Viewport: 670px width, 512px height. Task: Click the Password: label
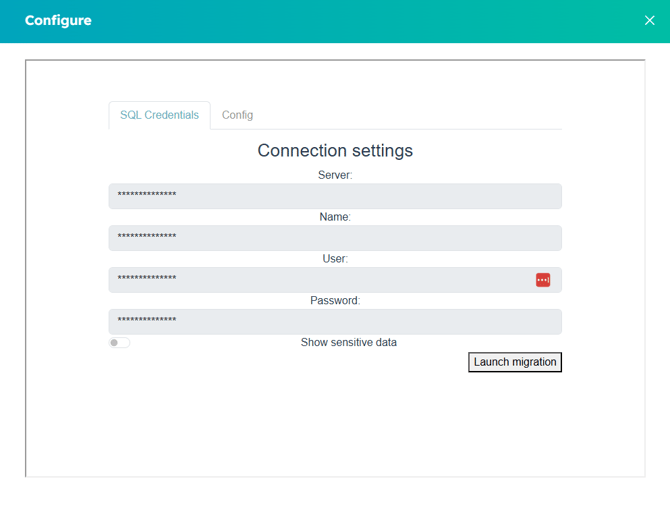(335, 300)
